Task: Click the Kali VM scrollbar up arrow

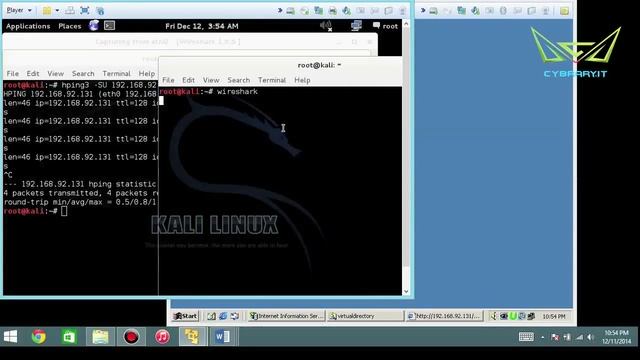Action: (406, 24)
